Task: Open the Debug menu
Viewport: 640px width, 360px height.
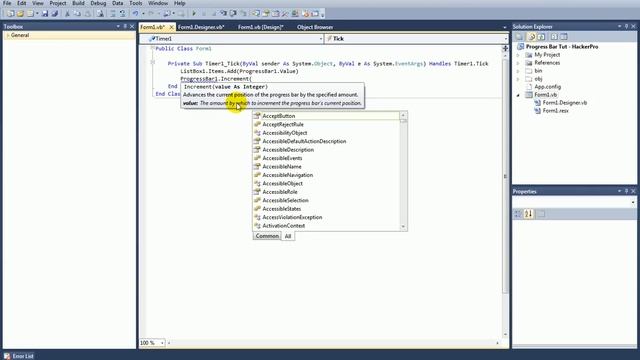Action: click(98, 3)
